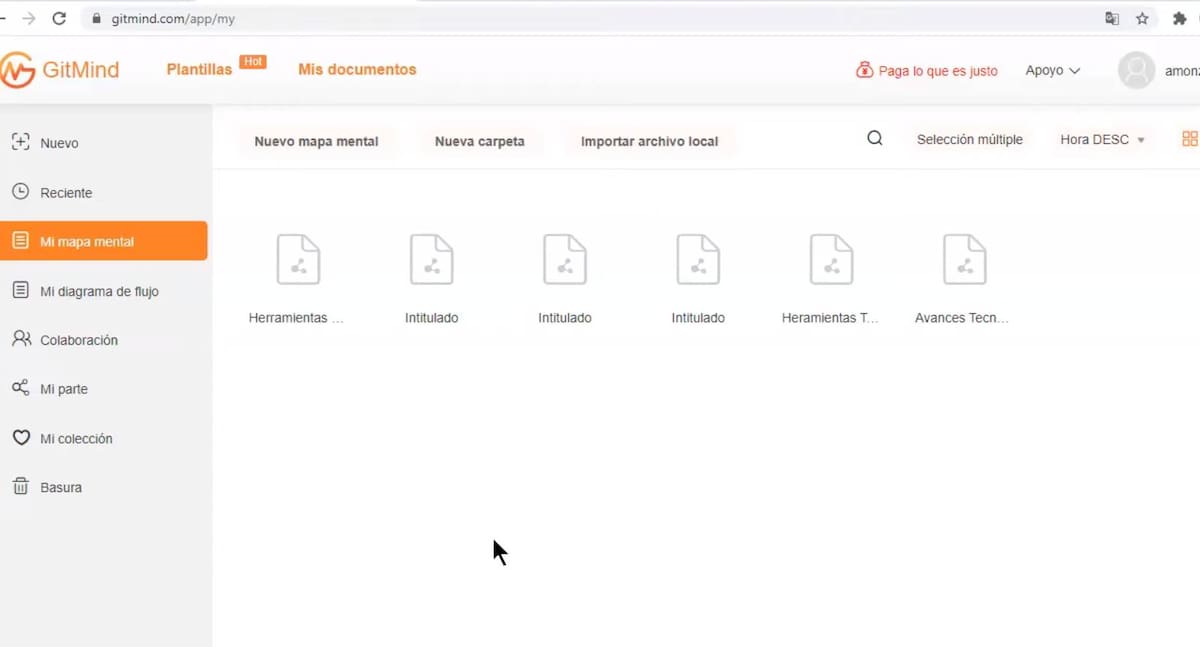The image size is (1200, 647).
Task: Open the GitMind logo home
Action: pos(60,70)
